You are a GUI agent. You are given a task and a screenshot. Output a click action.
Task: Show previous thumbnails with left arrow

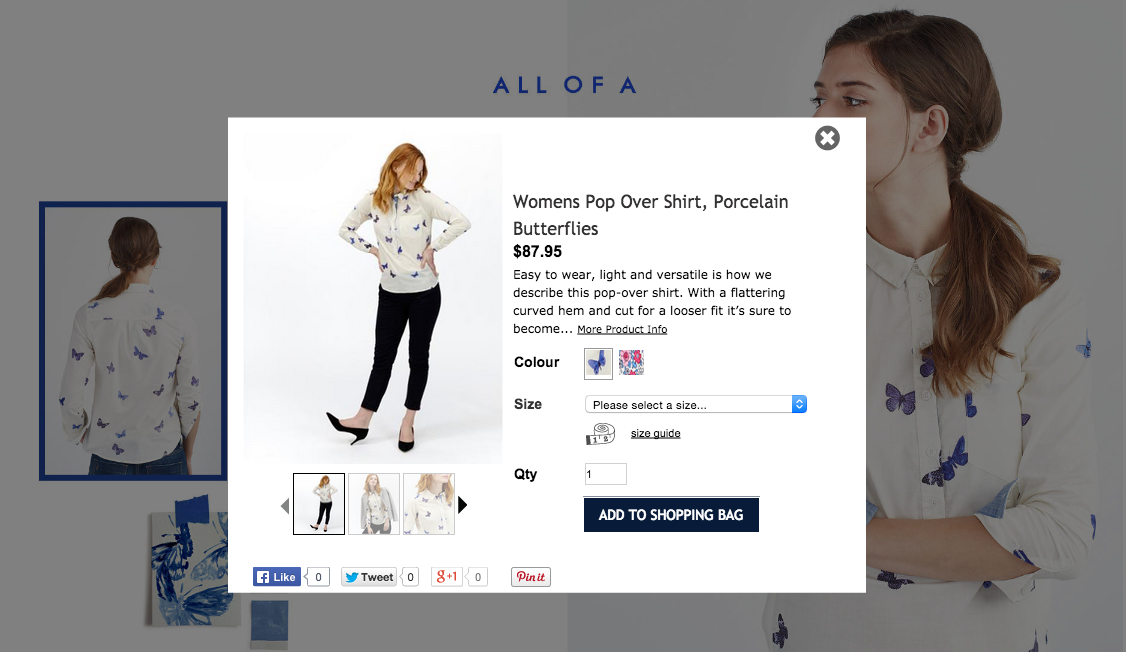point(285,506)
